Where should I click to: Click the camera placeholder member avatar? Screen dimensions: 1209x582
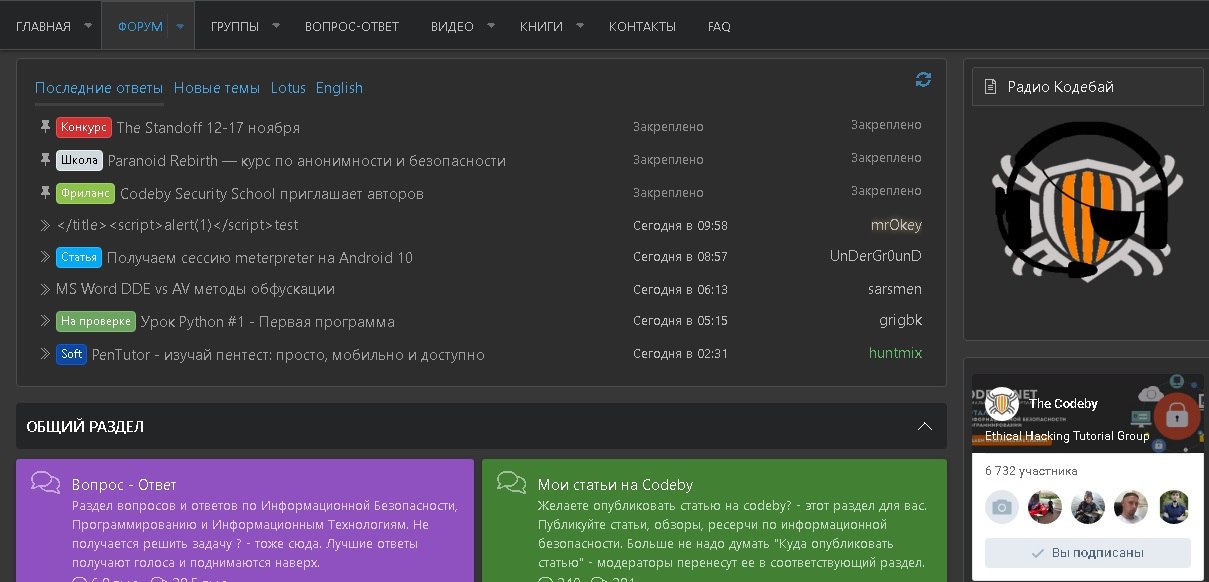tap(1002, 507)
